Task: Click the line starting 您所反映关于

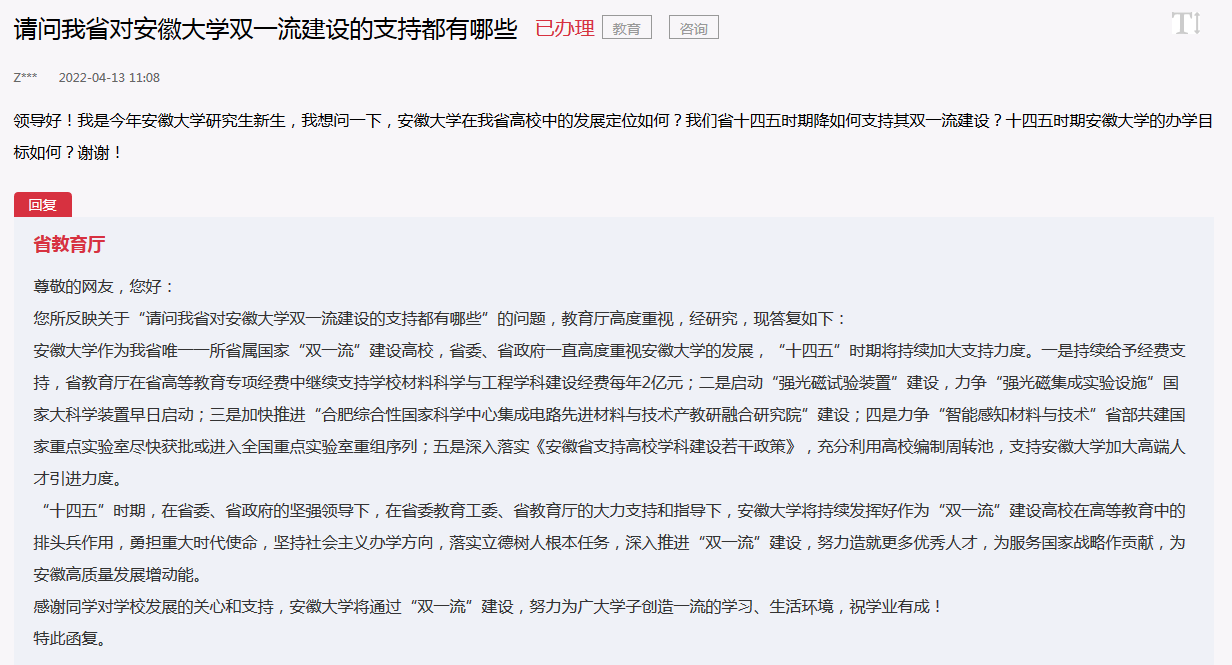Action: coord(440,319)
